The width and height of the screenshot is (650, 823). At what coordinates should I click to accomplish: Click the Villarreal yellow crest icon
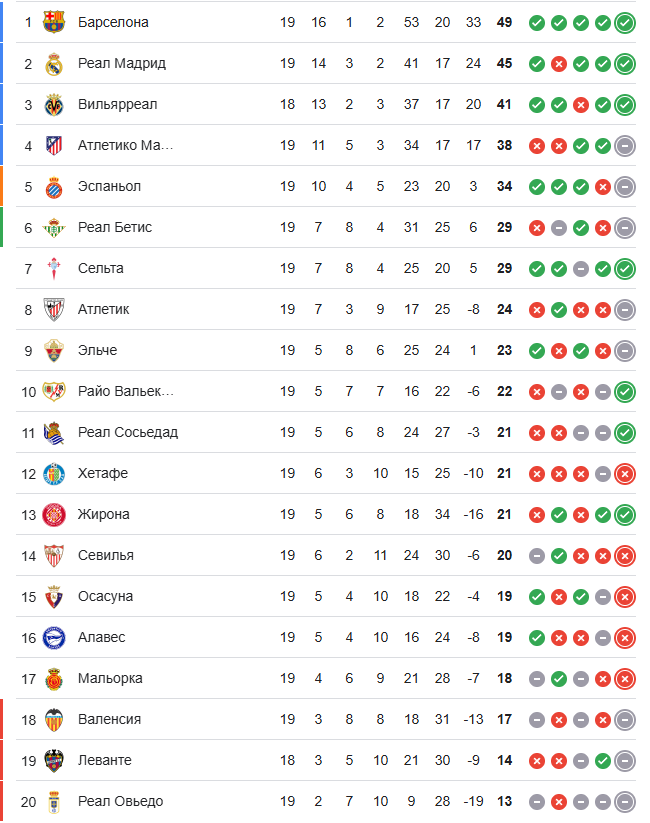tap(54, 104)
